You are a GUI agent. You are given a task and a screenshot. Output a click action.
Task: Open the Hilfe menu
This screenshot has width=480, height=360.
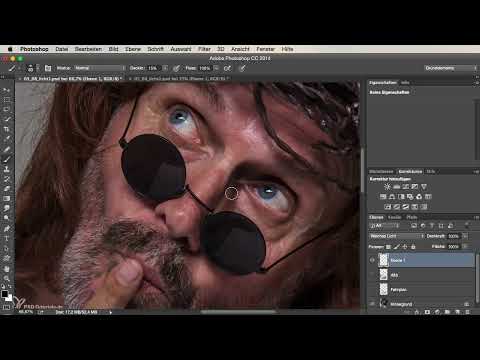(x=287, y=49)
